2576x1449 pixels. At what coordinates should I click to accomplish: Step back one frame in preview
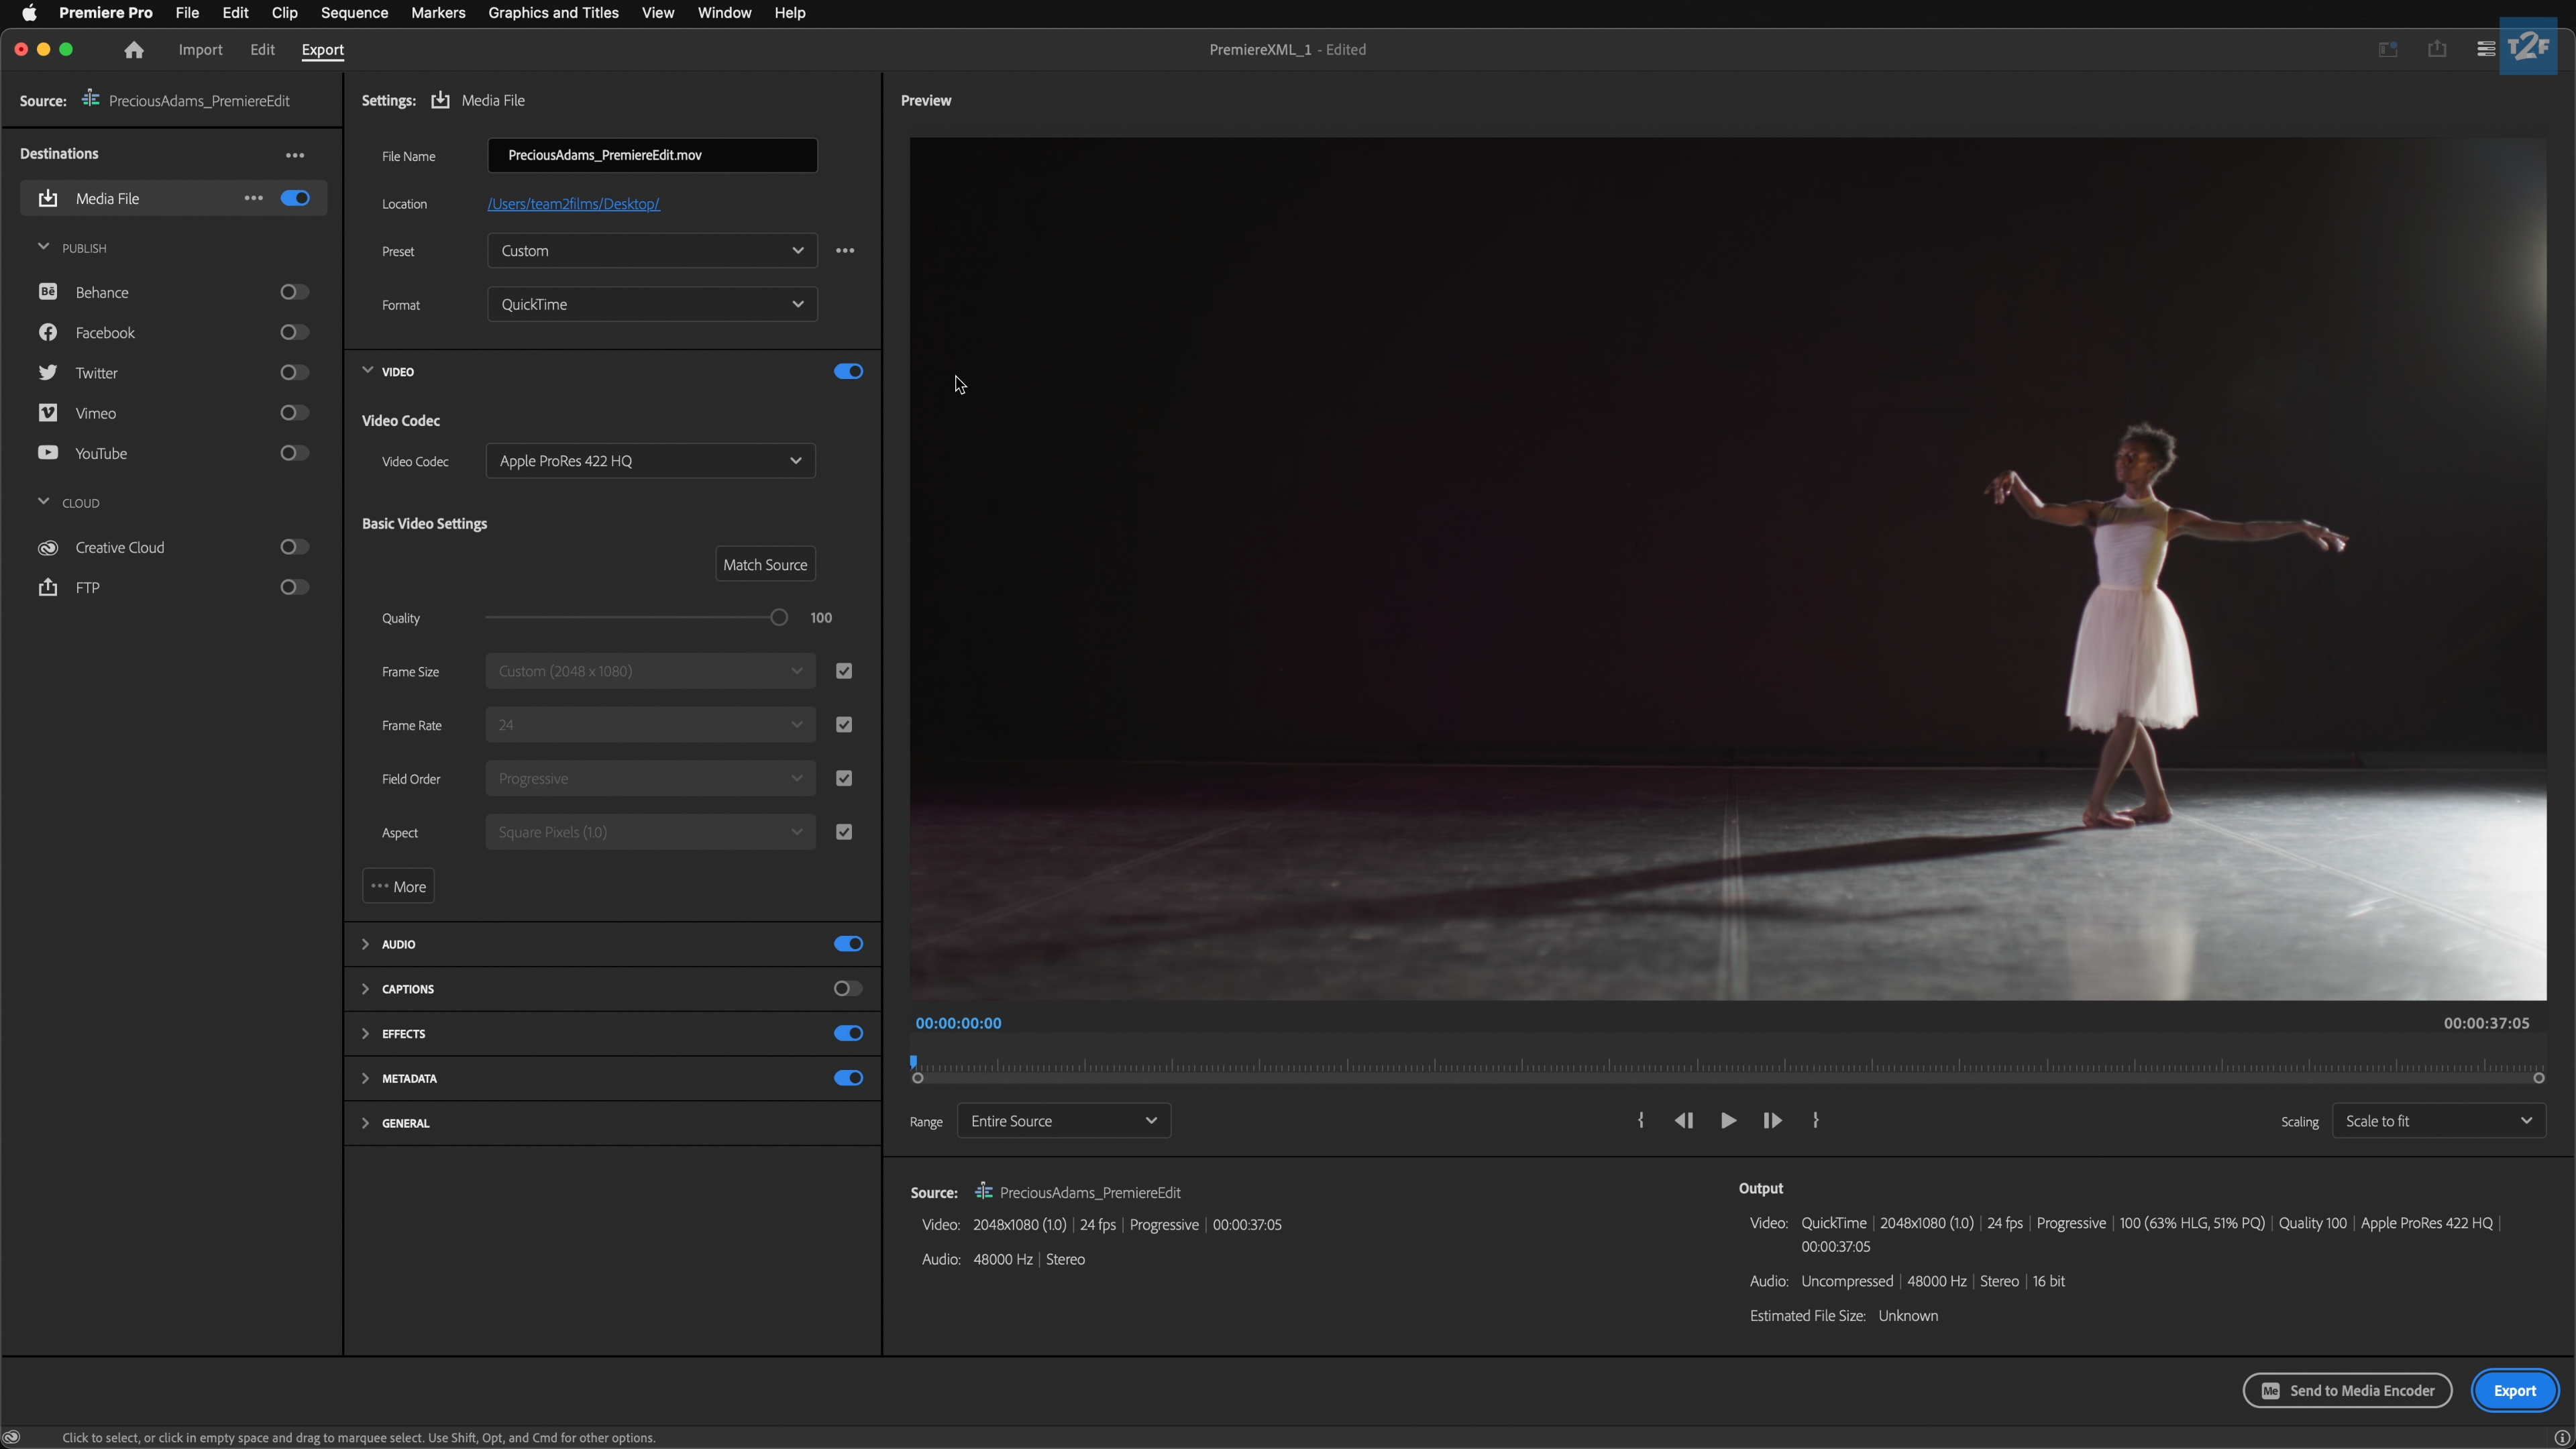(x=1684, y=1121)
